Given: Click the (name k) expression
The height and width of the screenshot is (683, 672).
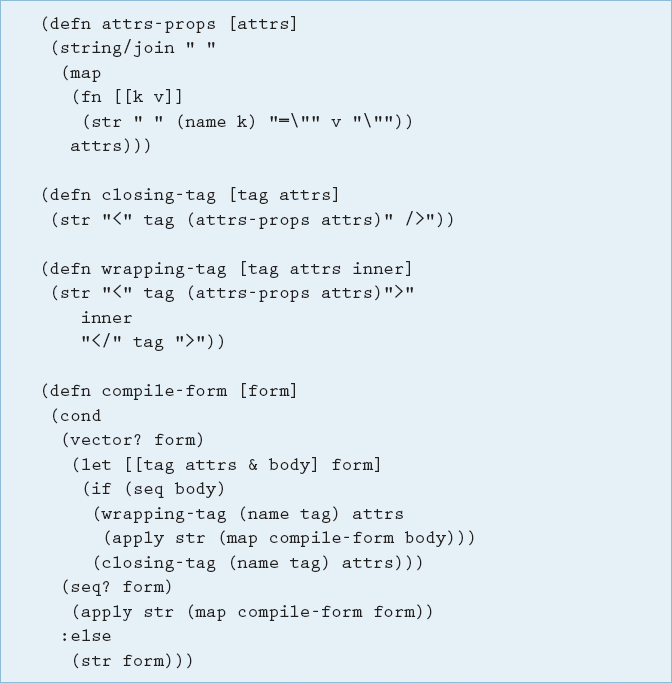Looking at the screenshot, I should (x=216, y=122).
